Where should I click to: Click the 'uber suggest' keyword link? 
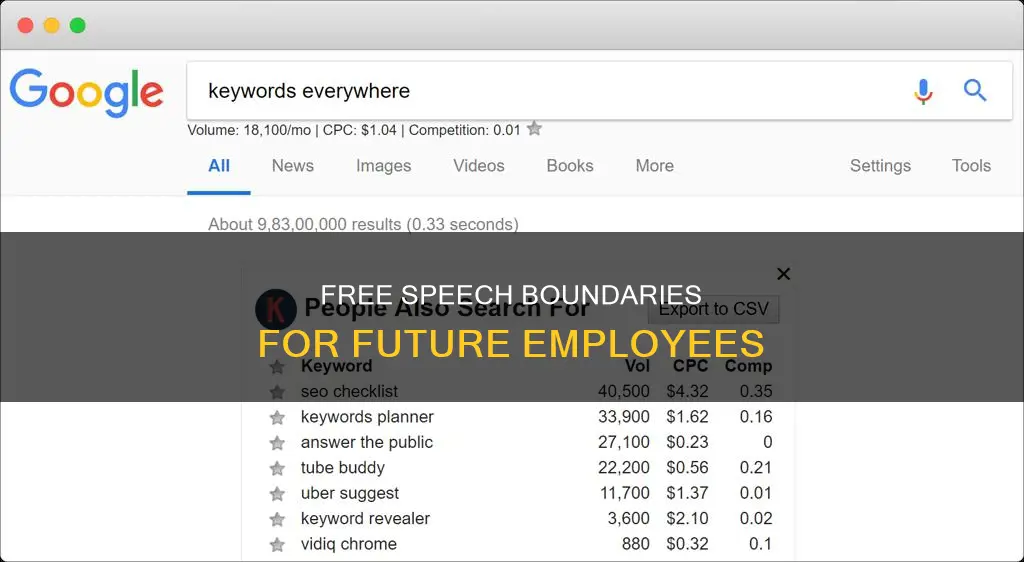pos(349,493)
